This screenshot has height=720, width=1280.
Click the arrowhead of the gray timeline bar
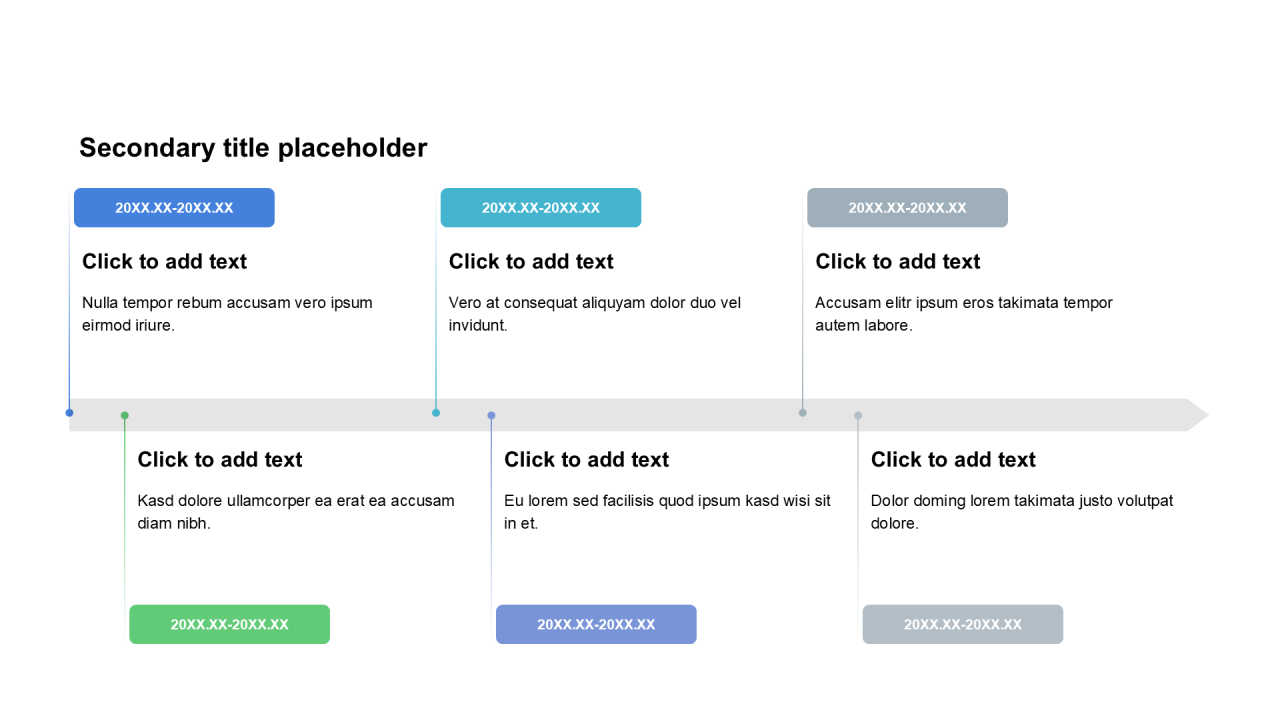coord(1198,415)
